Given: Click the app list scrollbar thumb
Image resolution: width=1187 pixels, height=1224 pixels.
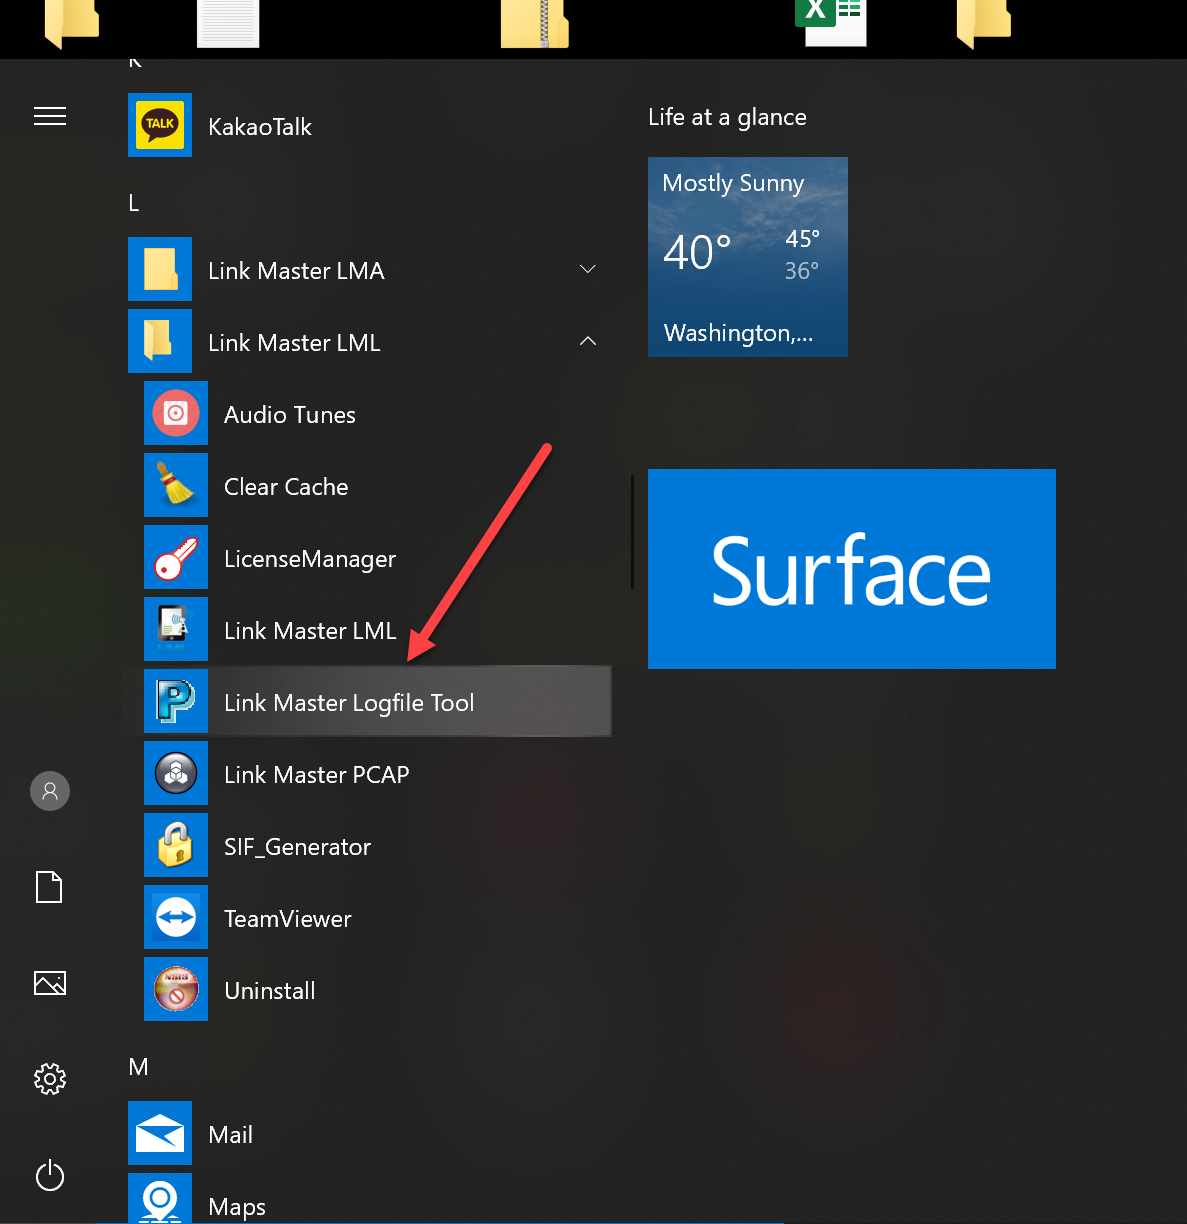Looking at the screenshot, I should click(632, 532).
